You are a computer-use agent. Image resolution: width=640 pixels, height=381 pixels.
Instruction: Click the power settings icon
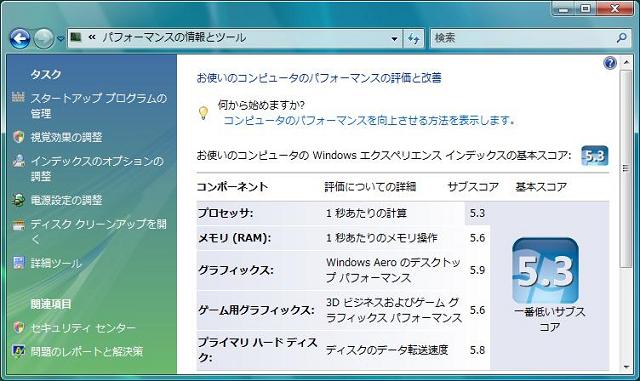(x=18, y=200)
